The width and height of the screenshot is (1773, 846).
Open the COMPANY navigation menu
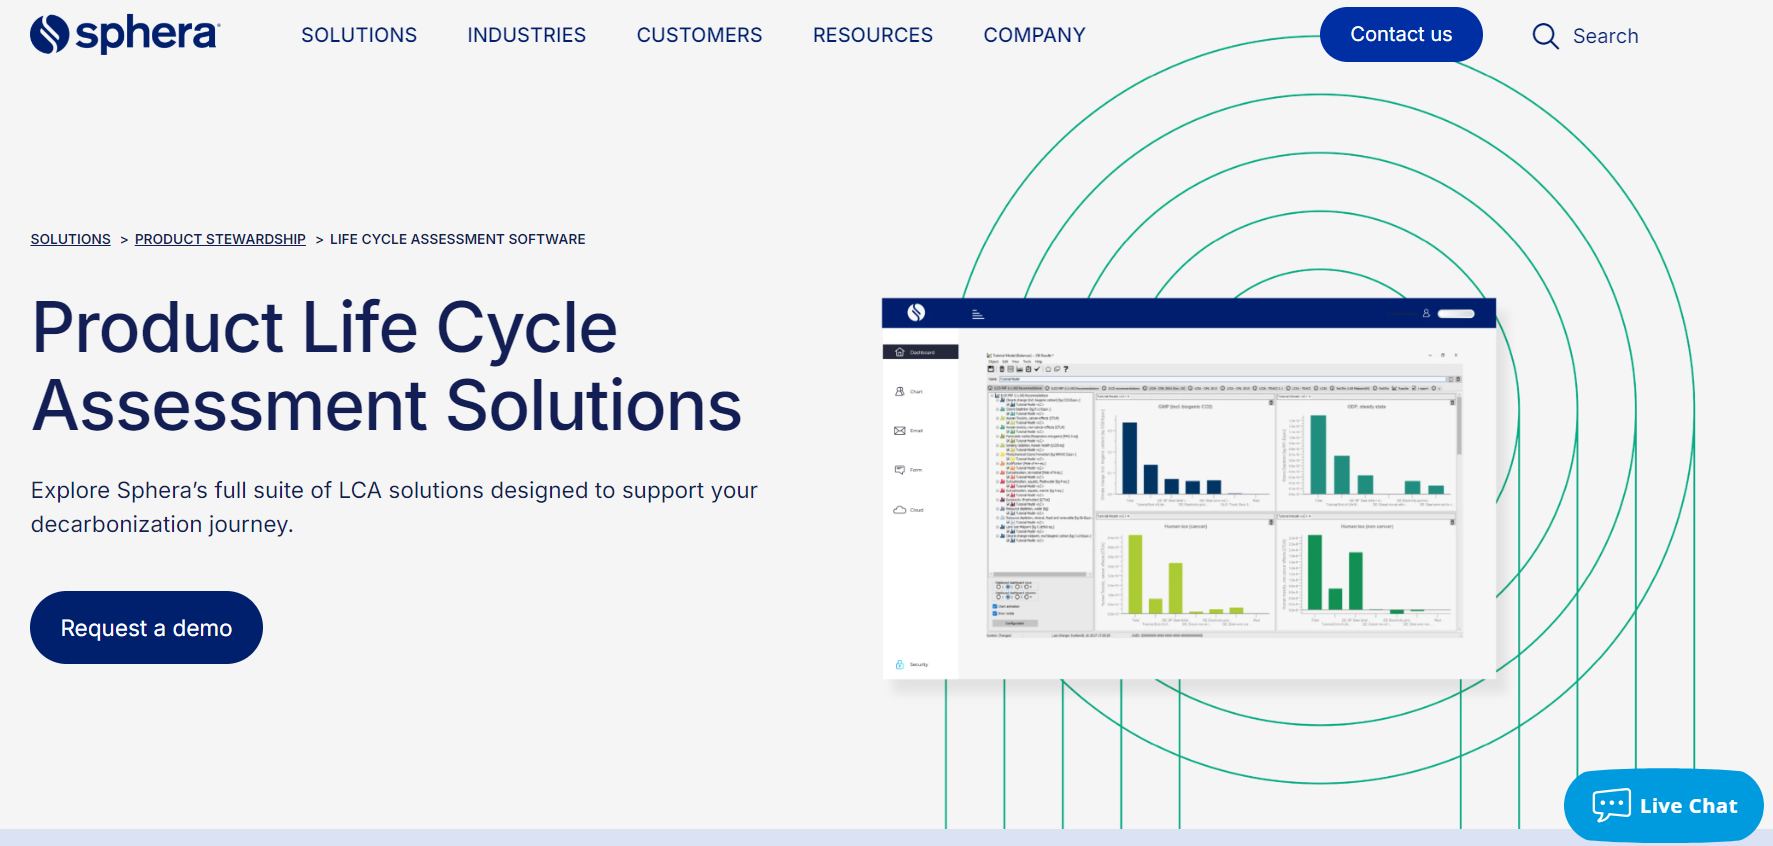coord(1035,35)
